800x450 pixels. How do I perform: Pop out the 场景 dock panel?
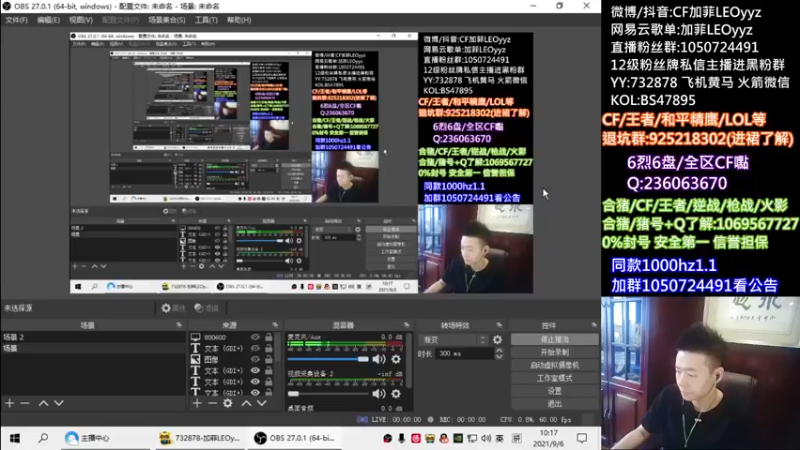[179, 325]
